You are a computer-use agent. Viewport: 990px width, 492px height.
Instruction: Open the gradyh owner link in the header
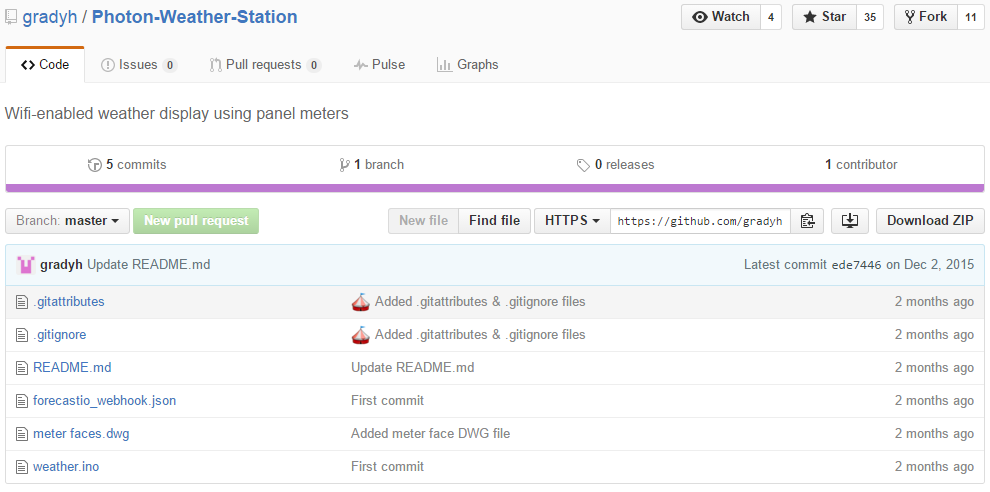(50, 17)
